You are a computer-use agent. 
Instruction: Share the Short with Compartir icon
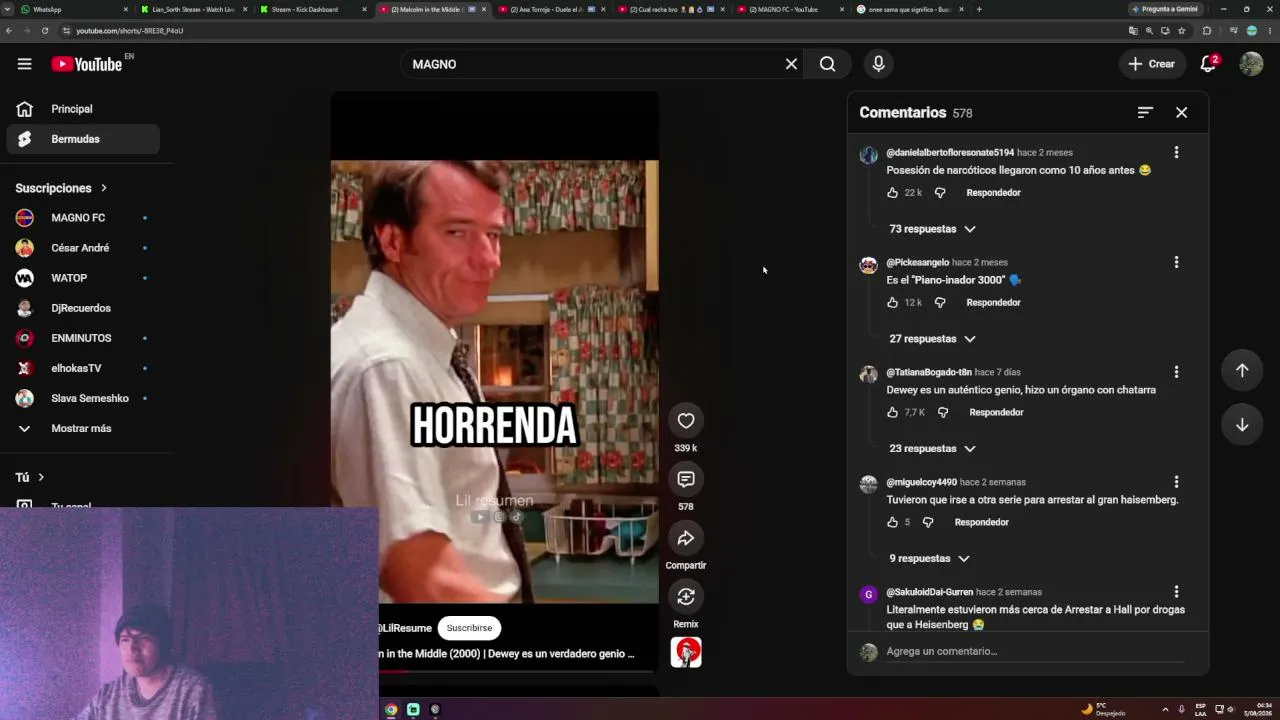tap(686, 538)
